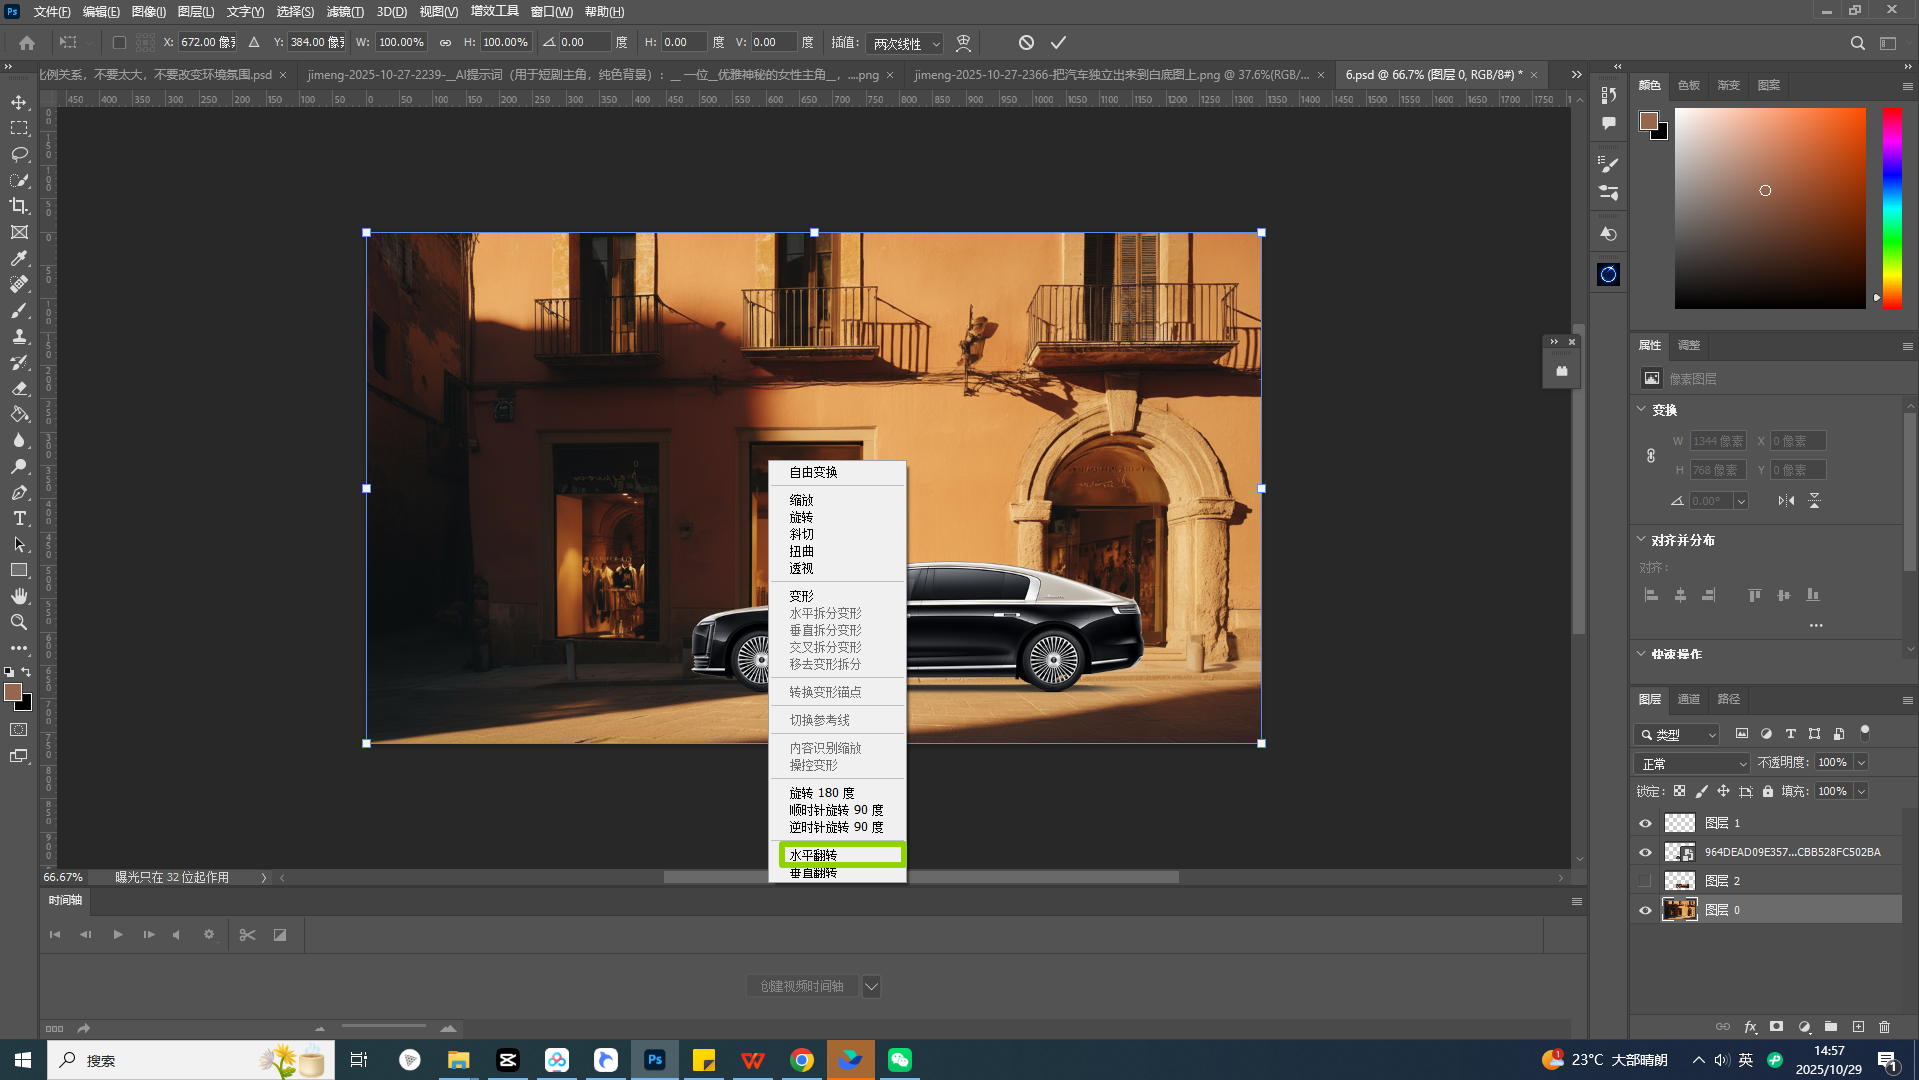Open the 滤镜(T) menu
The height and width of the screenshot is (1080, 1919).
[x=344, y=12]
